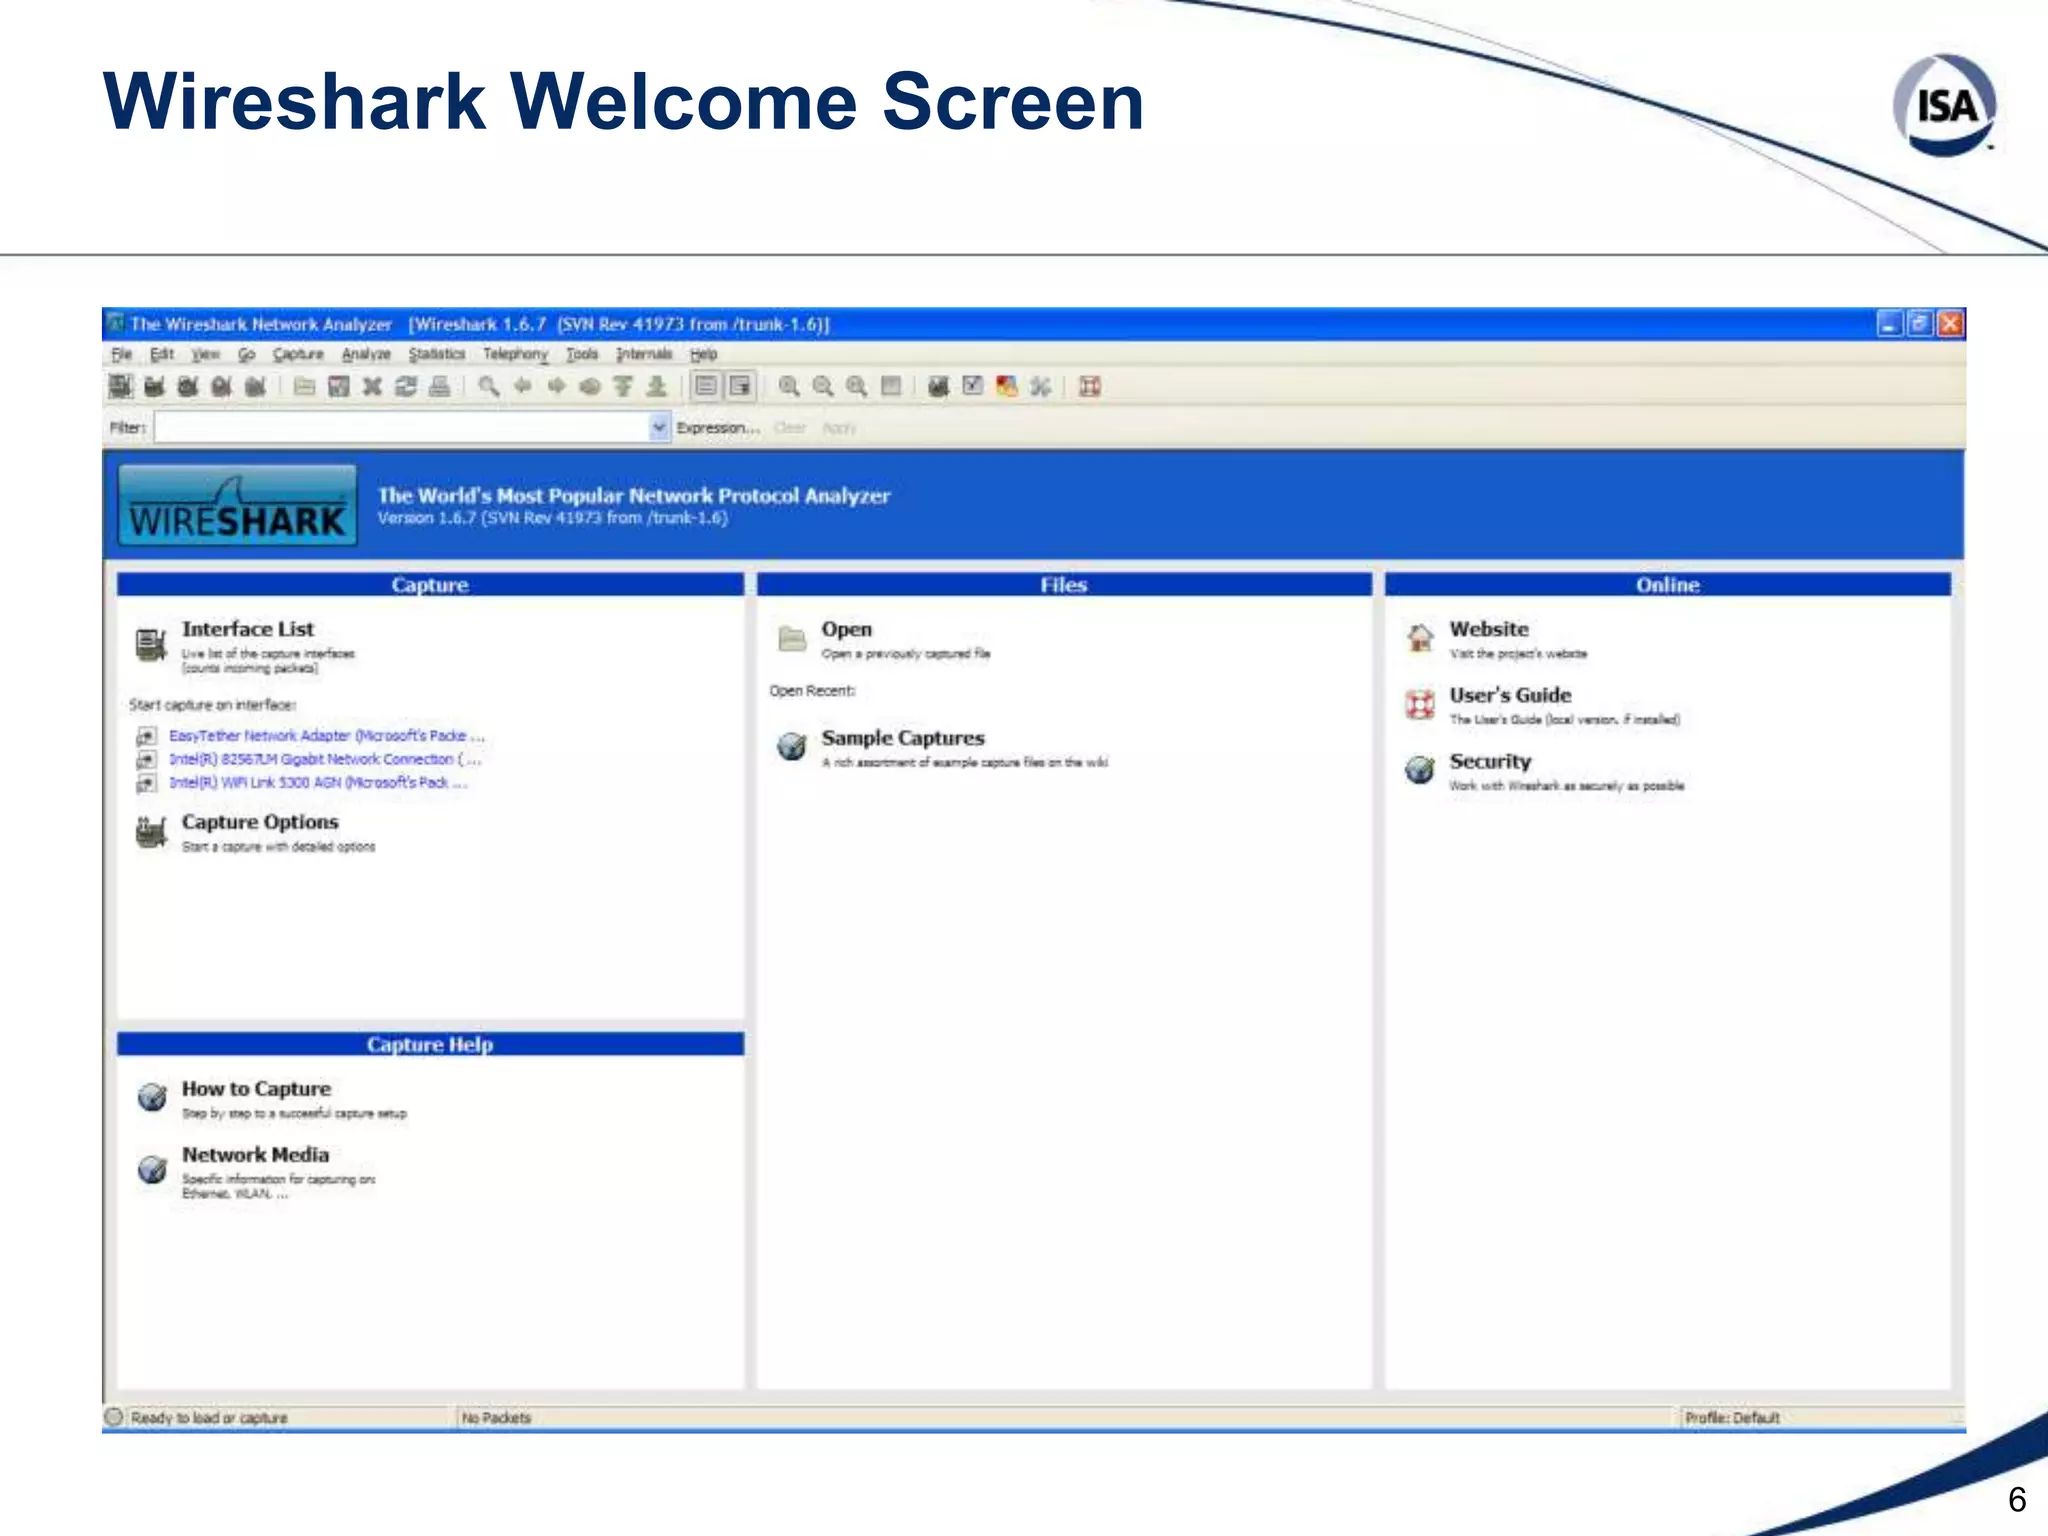Screen dimensions: 2048x1536
Task: Click the Expression... button
Action: point(717,428)
